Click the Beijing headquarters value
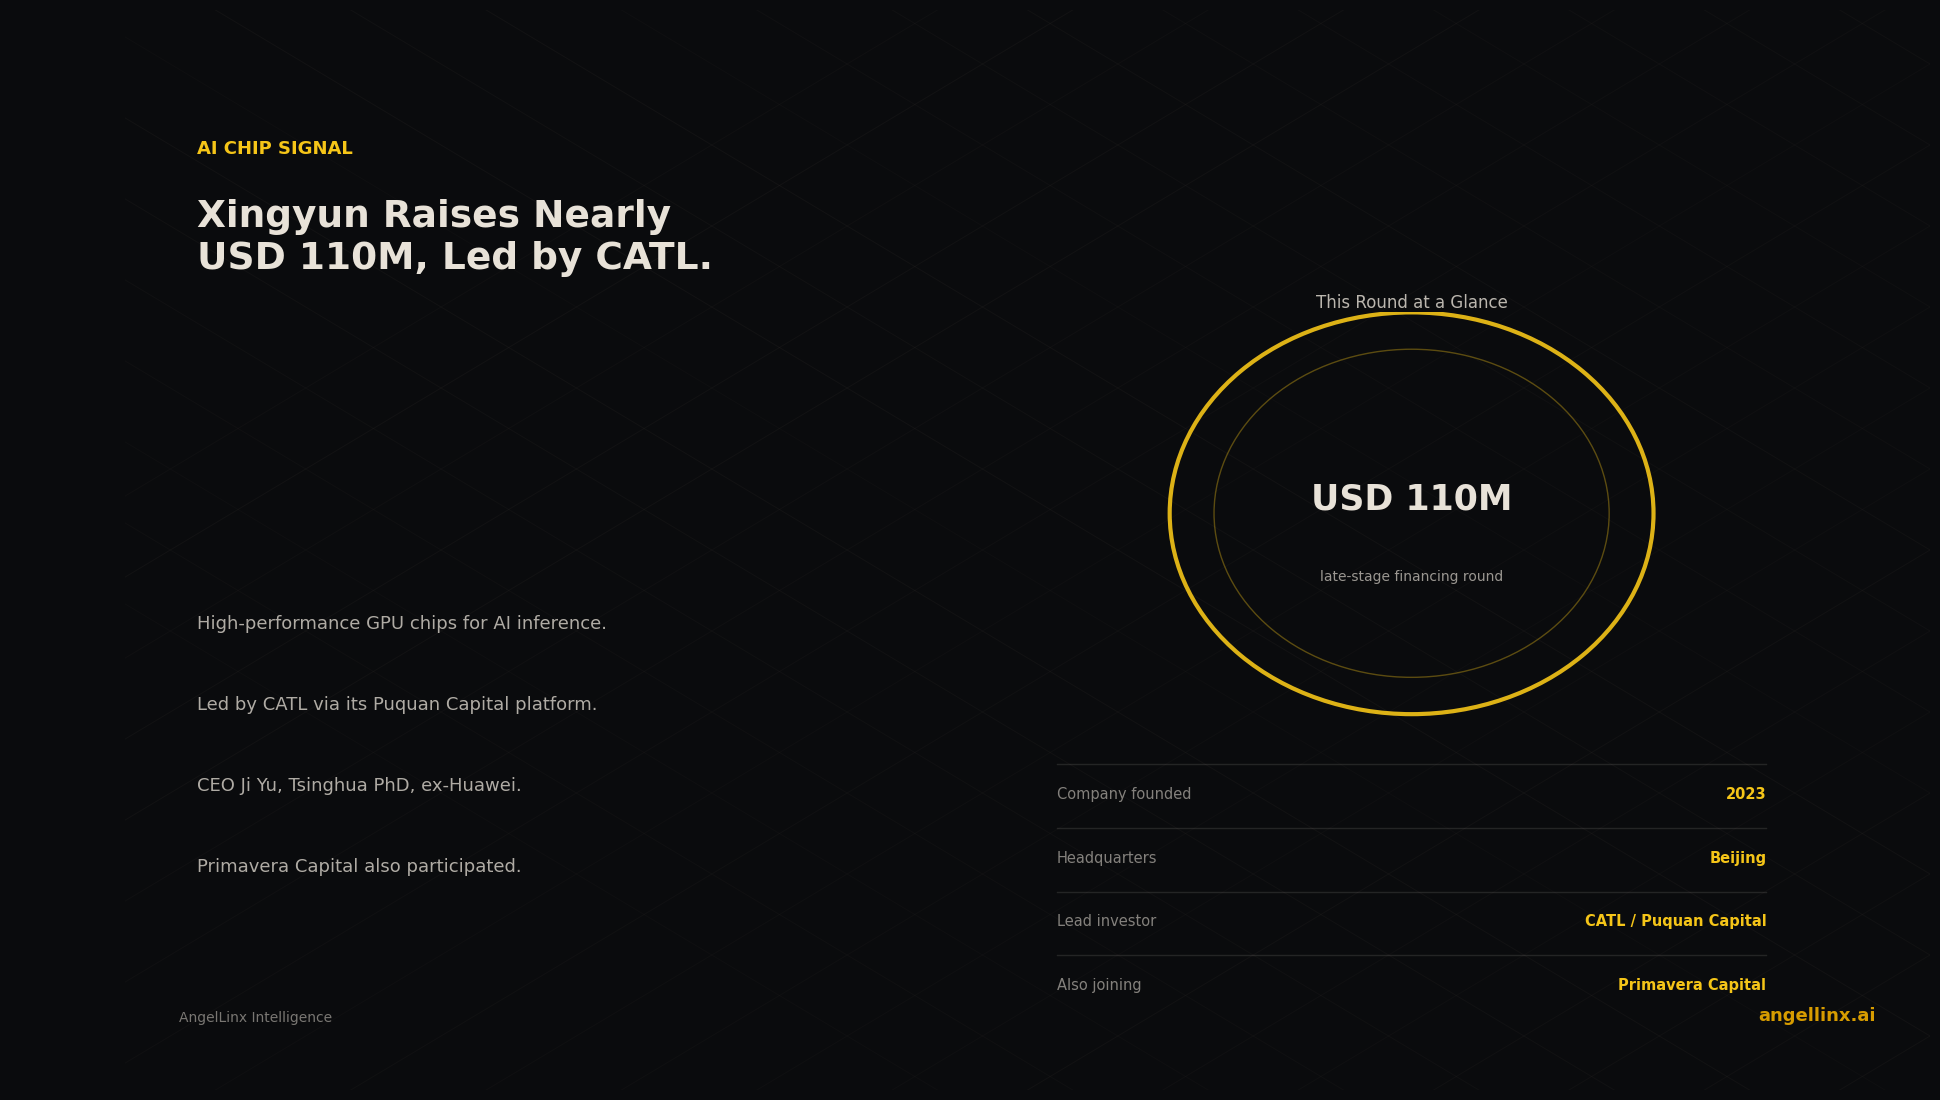The width and height of the screenshot is (1940, 1100). tap(1737, 859)
